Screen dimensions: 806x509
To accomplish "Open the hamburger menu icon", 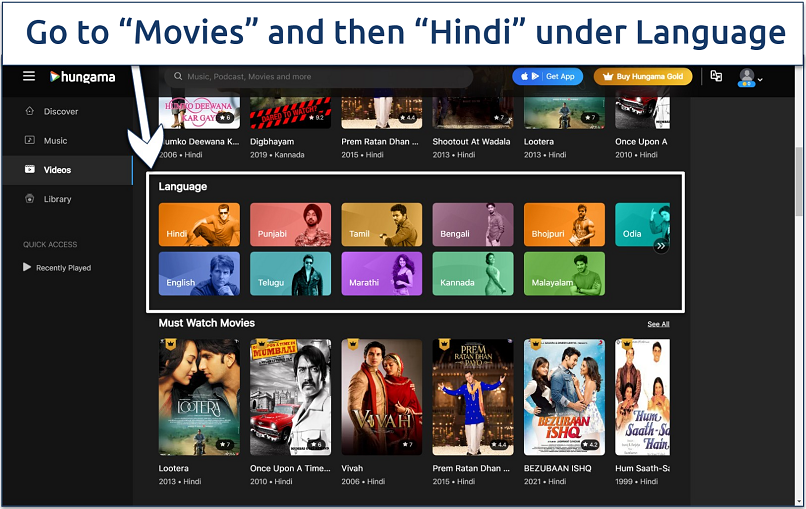I will coord(29,76).
